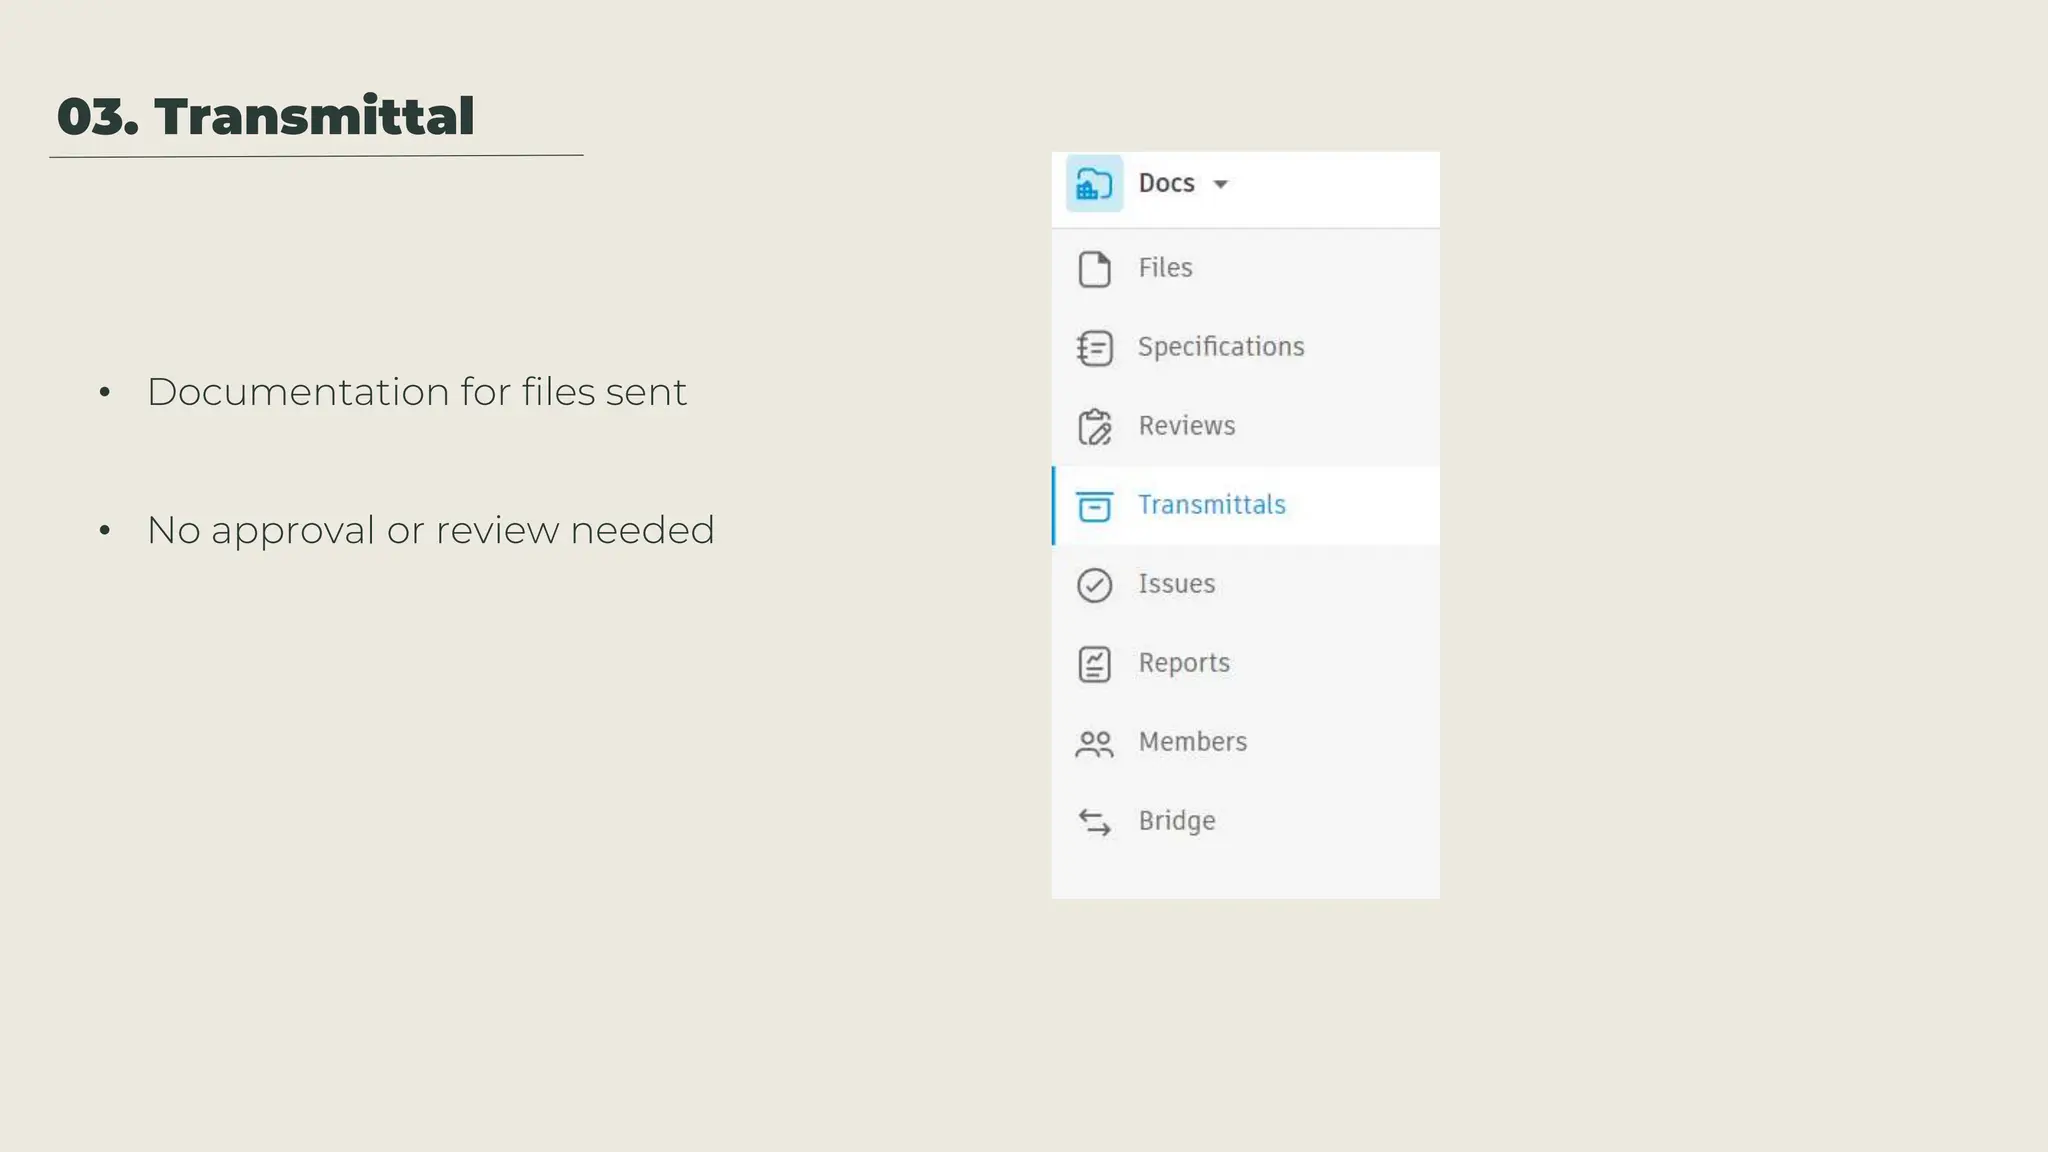Click the Docs module folder icon
2048x1152 pixels.
click(x=1094, y=184)
